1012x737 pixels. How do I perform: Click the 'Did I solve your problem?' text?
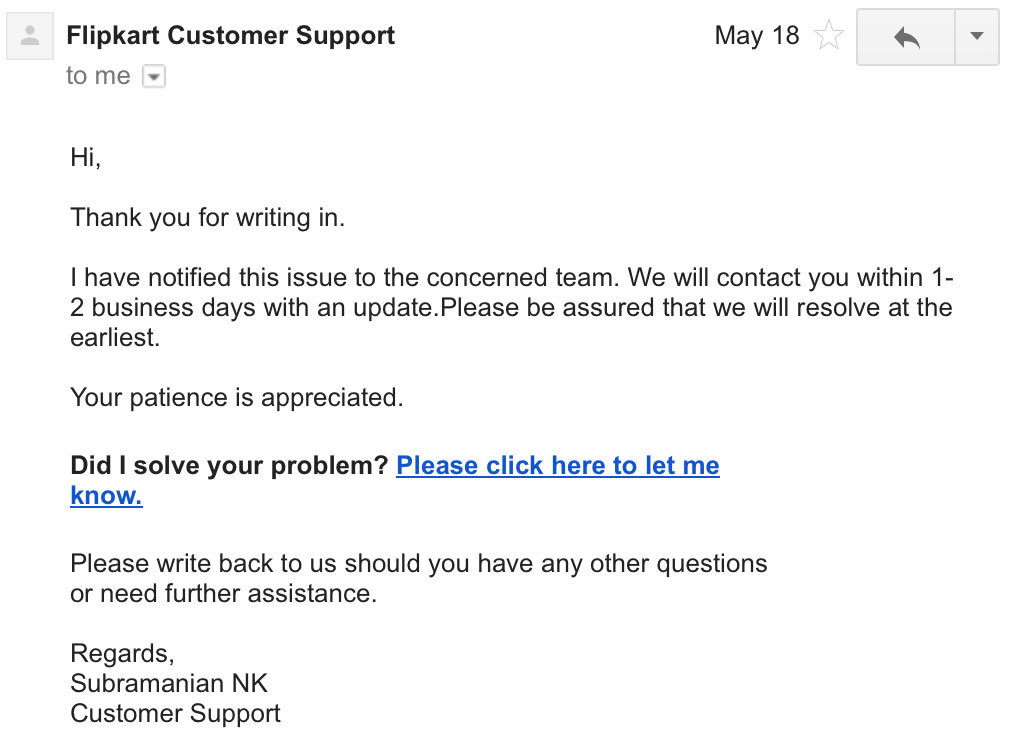[229, 465]
